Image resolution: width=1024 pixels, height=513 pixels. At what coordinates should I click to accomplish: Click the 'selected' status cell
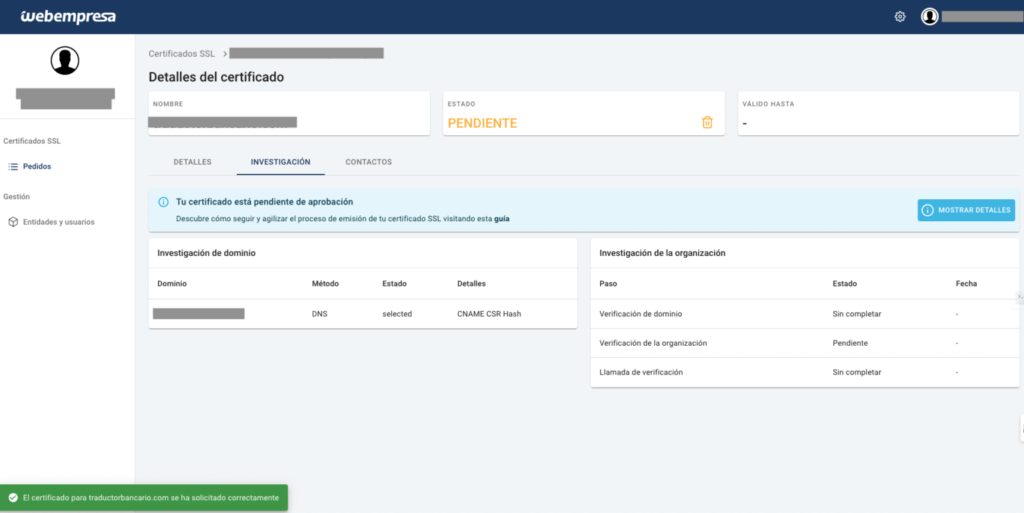pos(397,314)
